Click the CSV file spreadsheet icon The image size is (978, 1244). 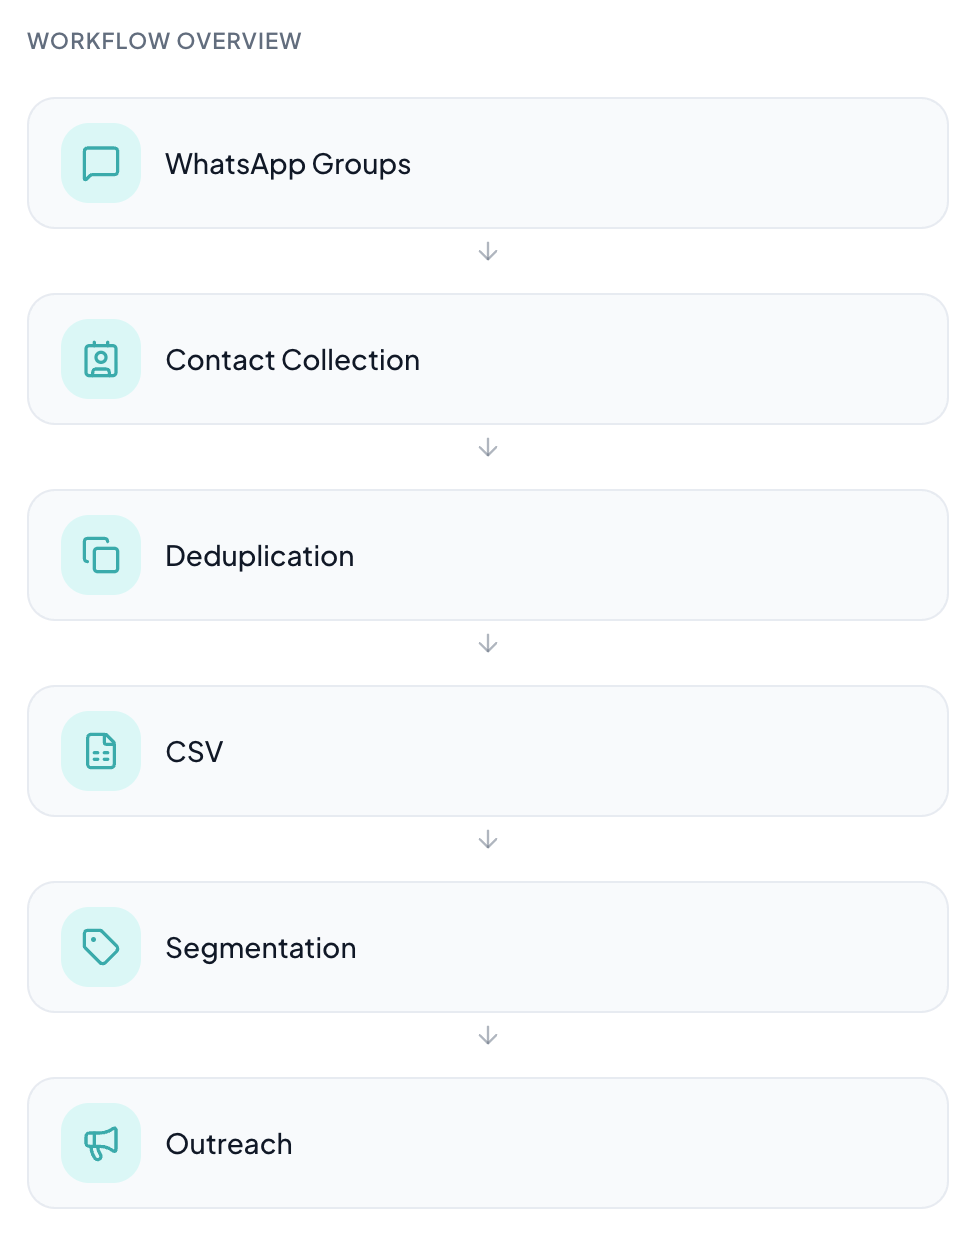pyautogui.click(x=101, y=751)
